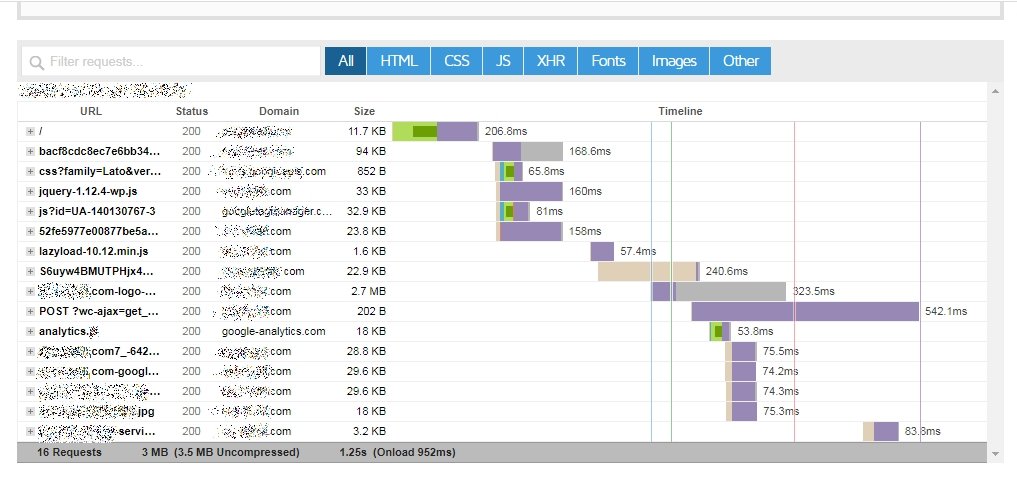Expand the POST ?wc-ajax request row
Image resolution: width=1017 pixels, height=488 pixels.
[x=30, y=311]
